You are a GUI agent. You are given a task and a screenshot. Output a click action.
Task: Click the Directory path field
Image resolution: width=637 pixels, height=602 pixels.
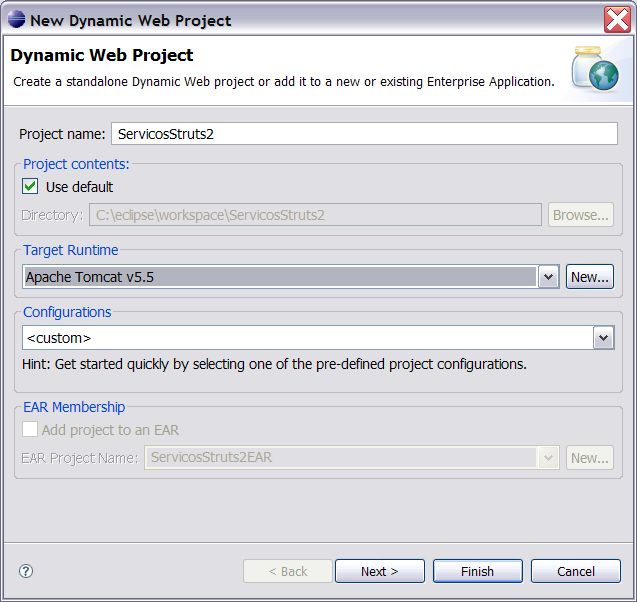click(x=315, y=215)
